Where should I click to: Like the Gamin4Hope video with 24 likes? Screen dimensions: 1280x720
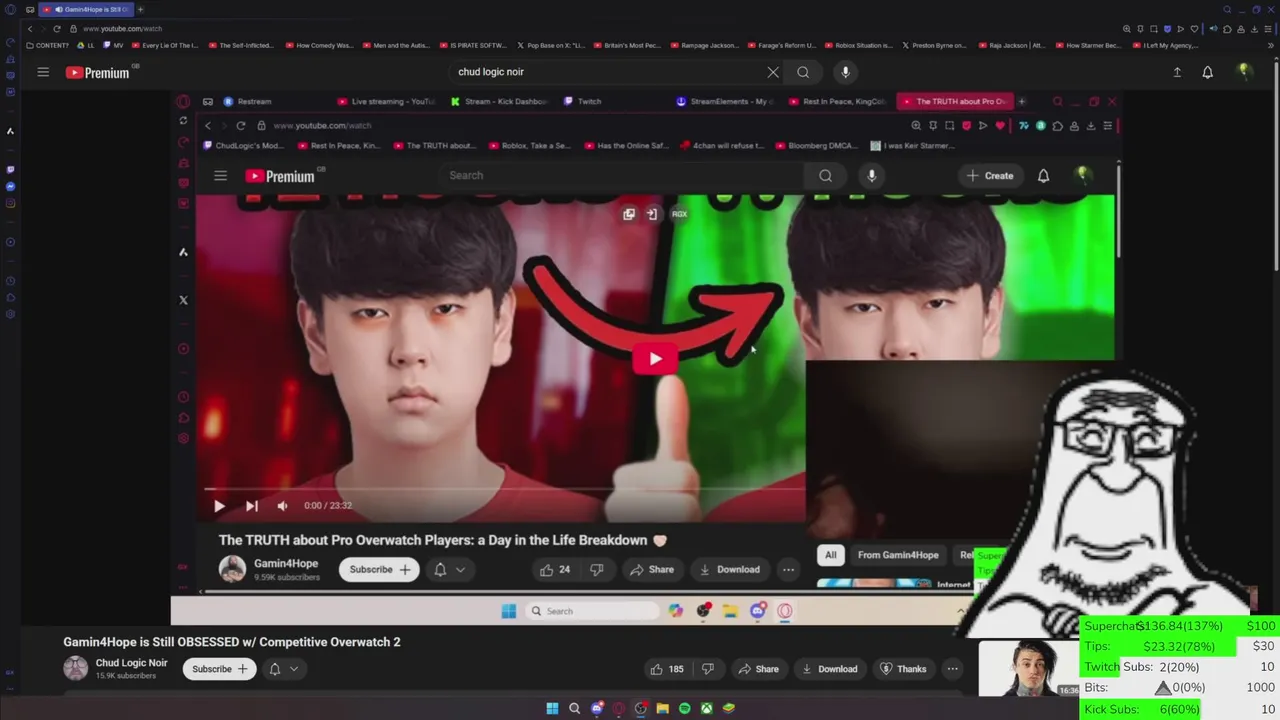tap(555, 569)
